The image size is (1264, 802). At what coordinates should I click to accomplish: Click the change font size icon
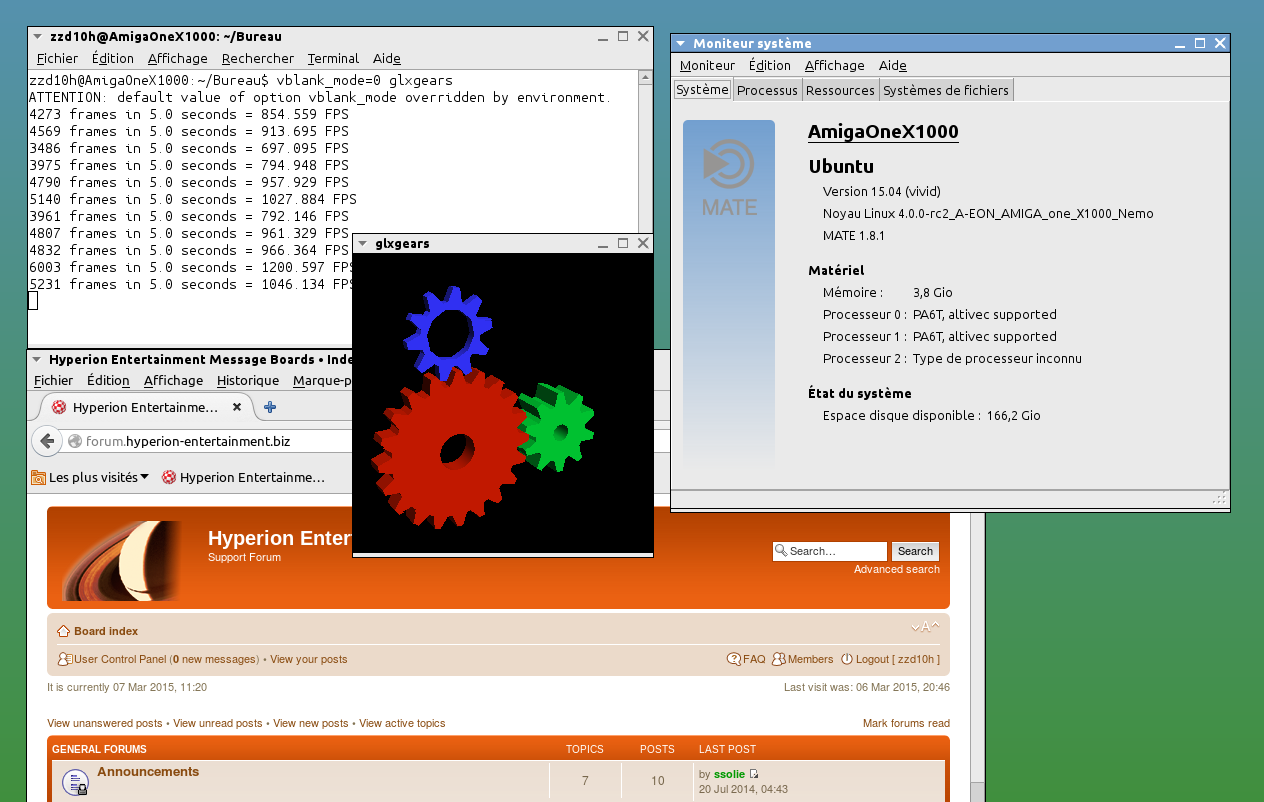click(x=925, y=628)
